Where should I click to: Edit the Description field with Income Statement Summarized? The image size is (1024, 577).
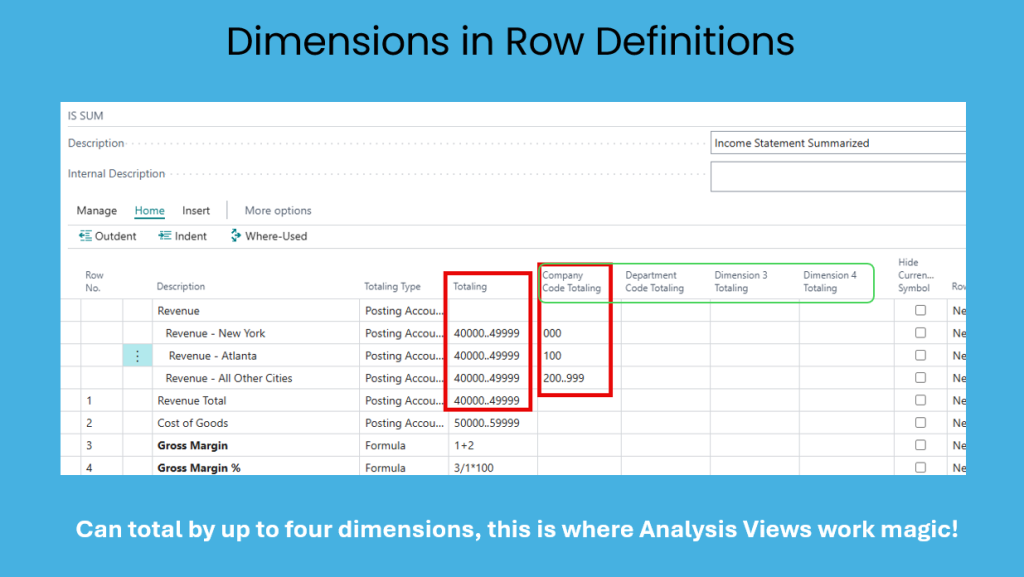tap(838, 143)
